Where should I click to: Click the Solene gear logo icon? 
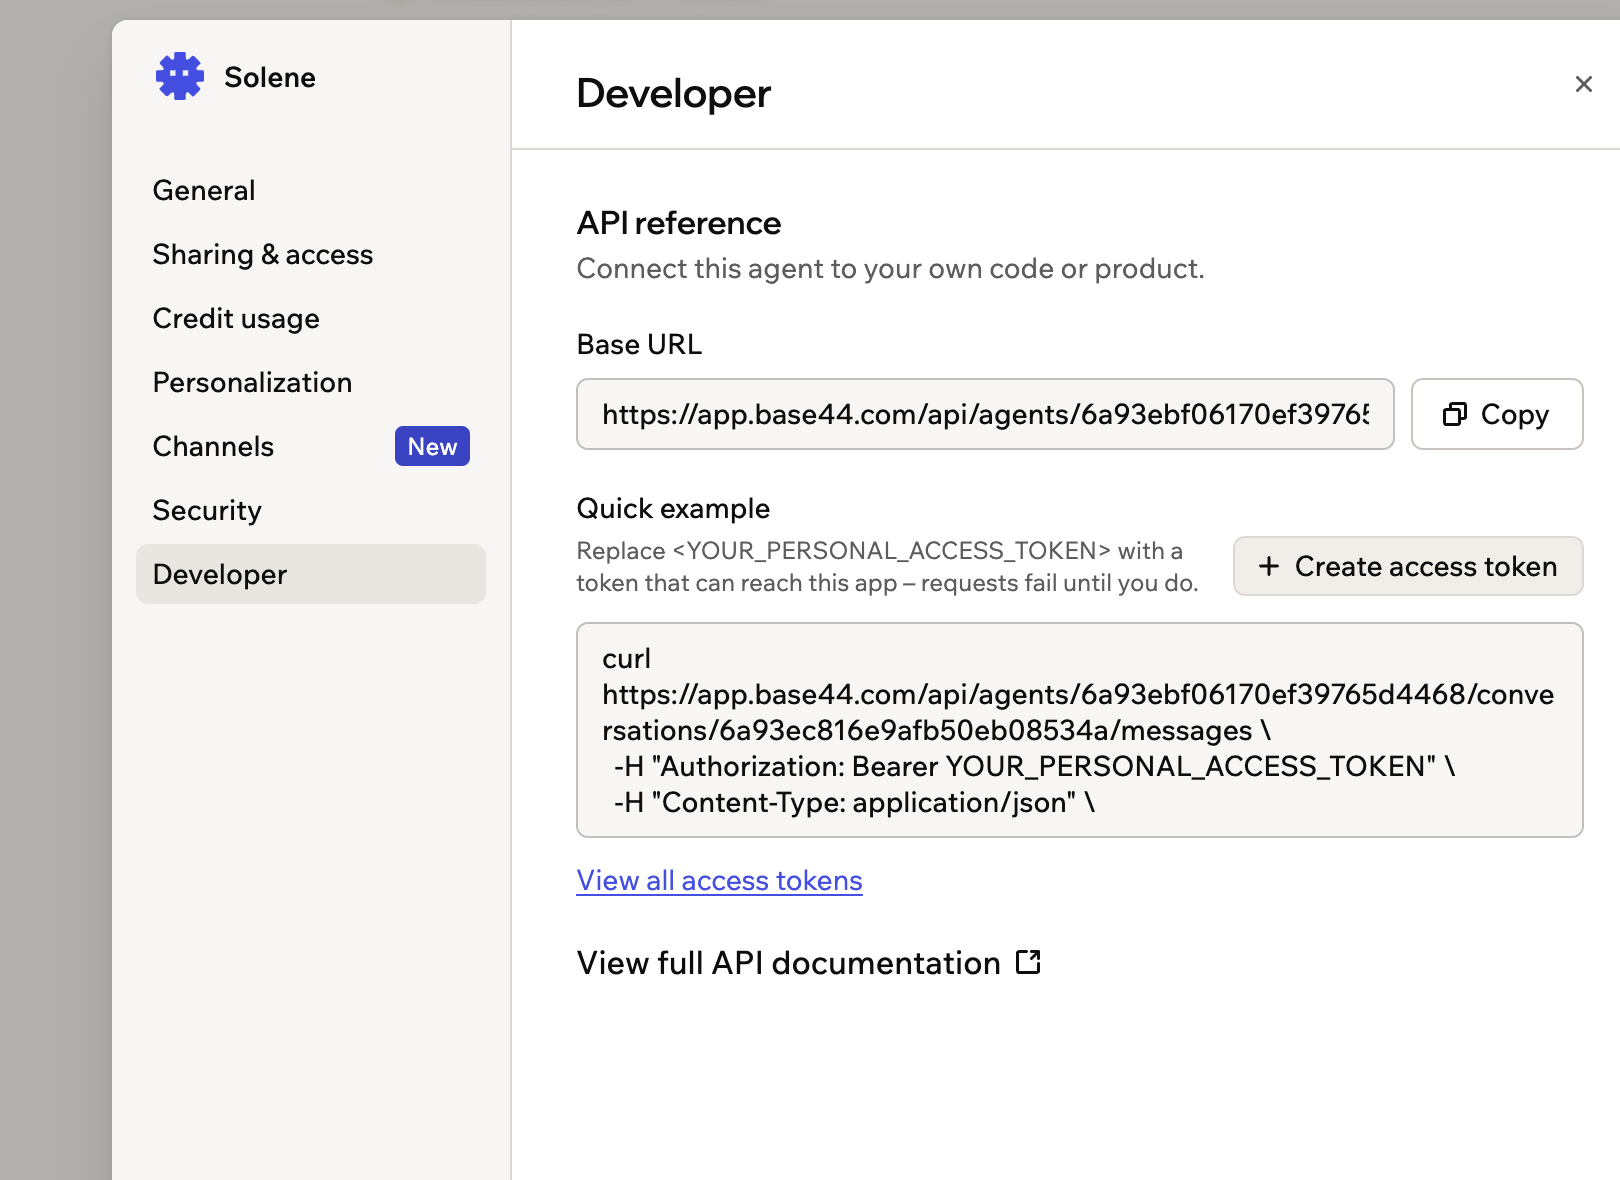[x=180, y=76]
